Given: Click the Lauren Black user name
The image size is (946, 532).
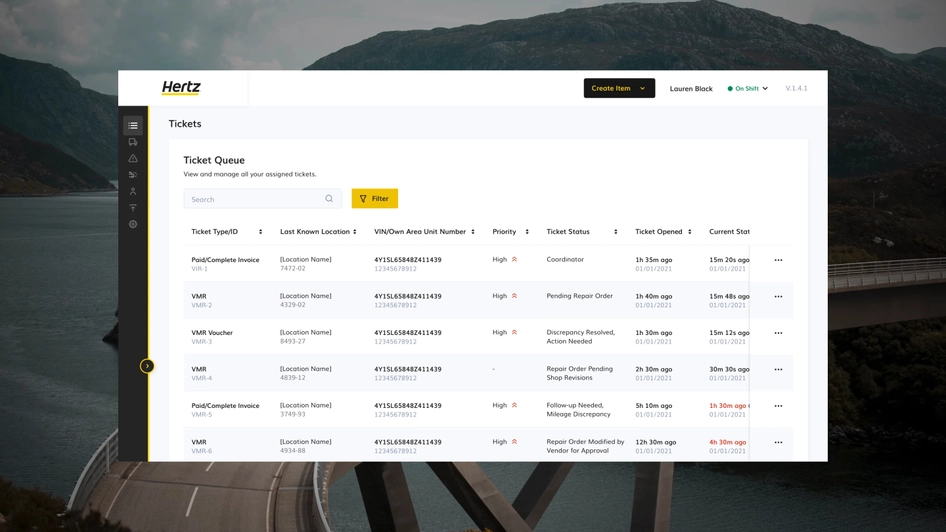Looking at the screenshot, I should 691,89.
